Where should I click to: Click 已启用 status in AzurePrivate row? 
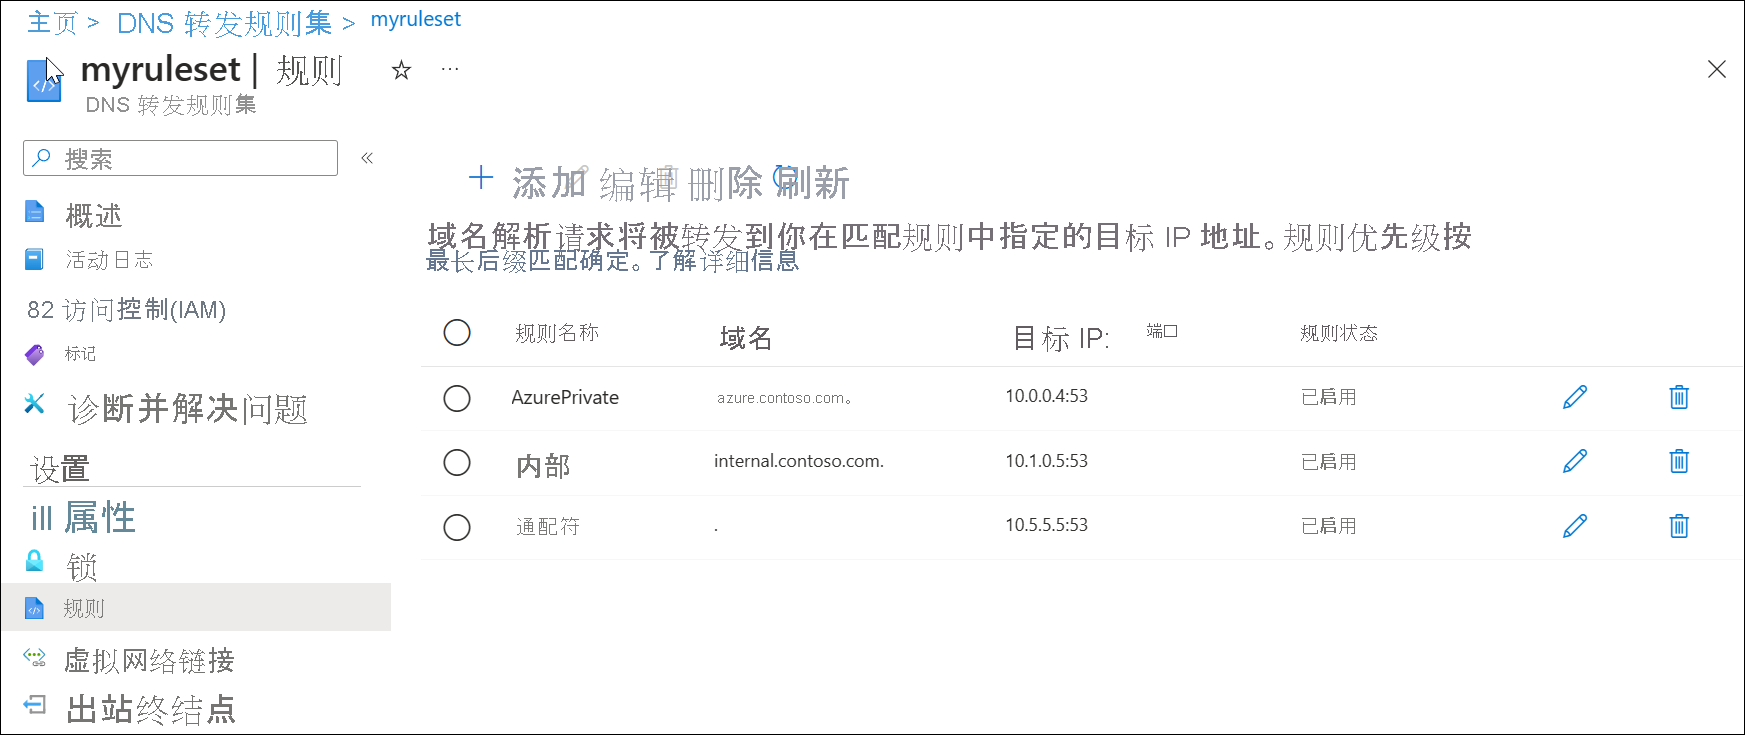pyautogui.click(x=1329, y=397)
